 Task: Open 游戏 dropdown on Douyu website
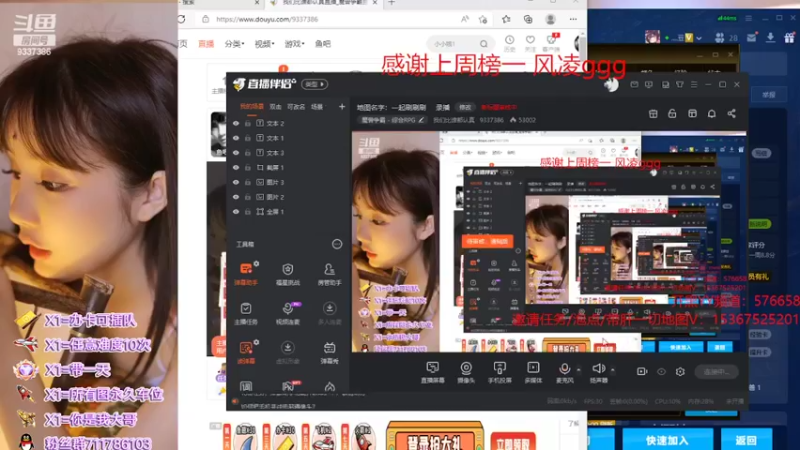click(294, 44)
